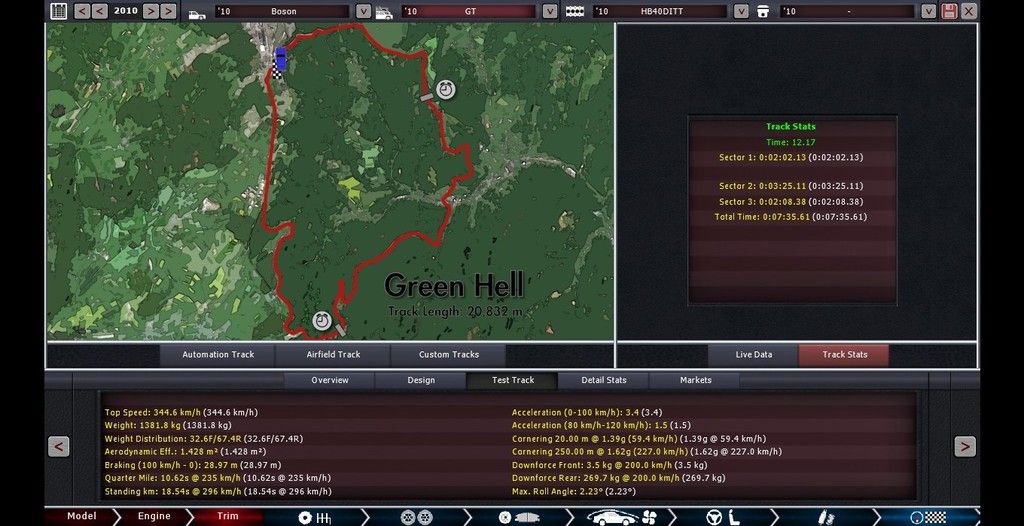The width and height of the screenshot is (1024, 526).
Task: Open the Detail Stats tab
Action: pyautogui.click(x=603, y=380)
